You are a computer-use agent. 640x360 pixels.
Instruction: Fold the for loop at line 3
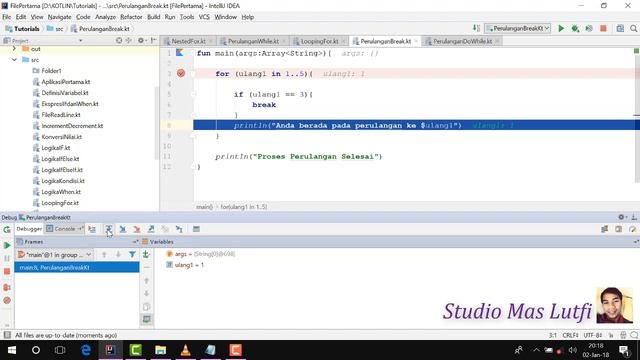coord(193,73)
